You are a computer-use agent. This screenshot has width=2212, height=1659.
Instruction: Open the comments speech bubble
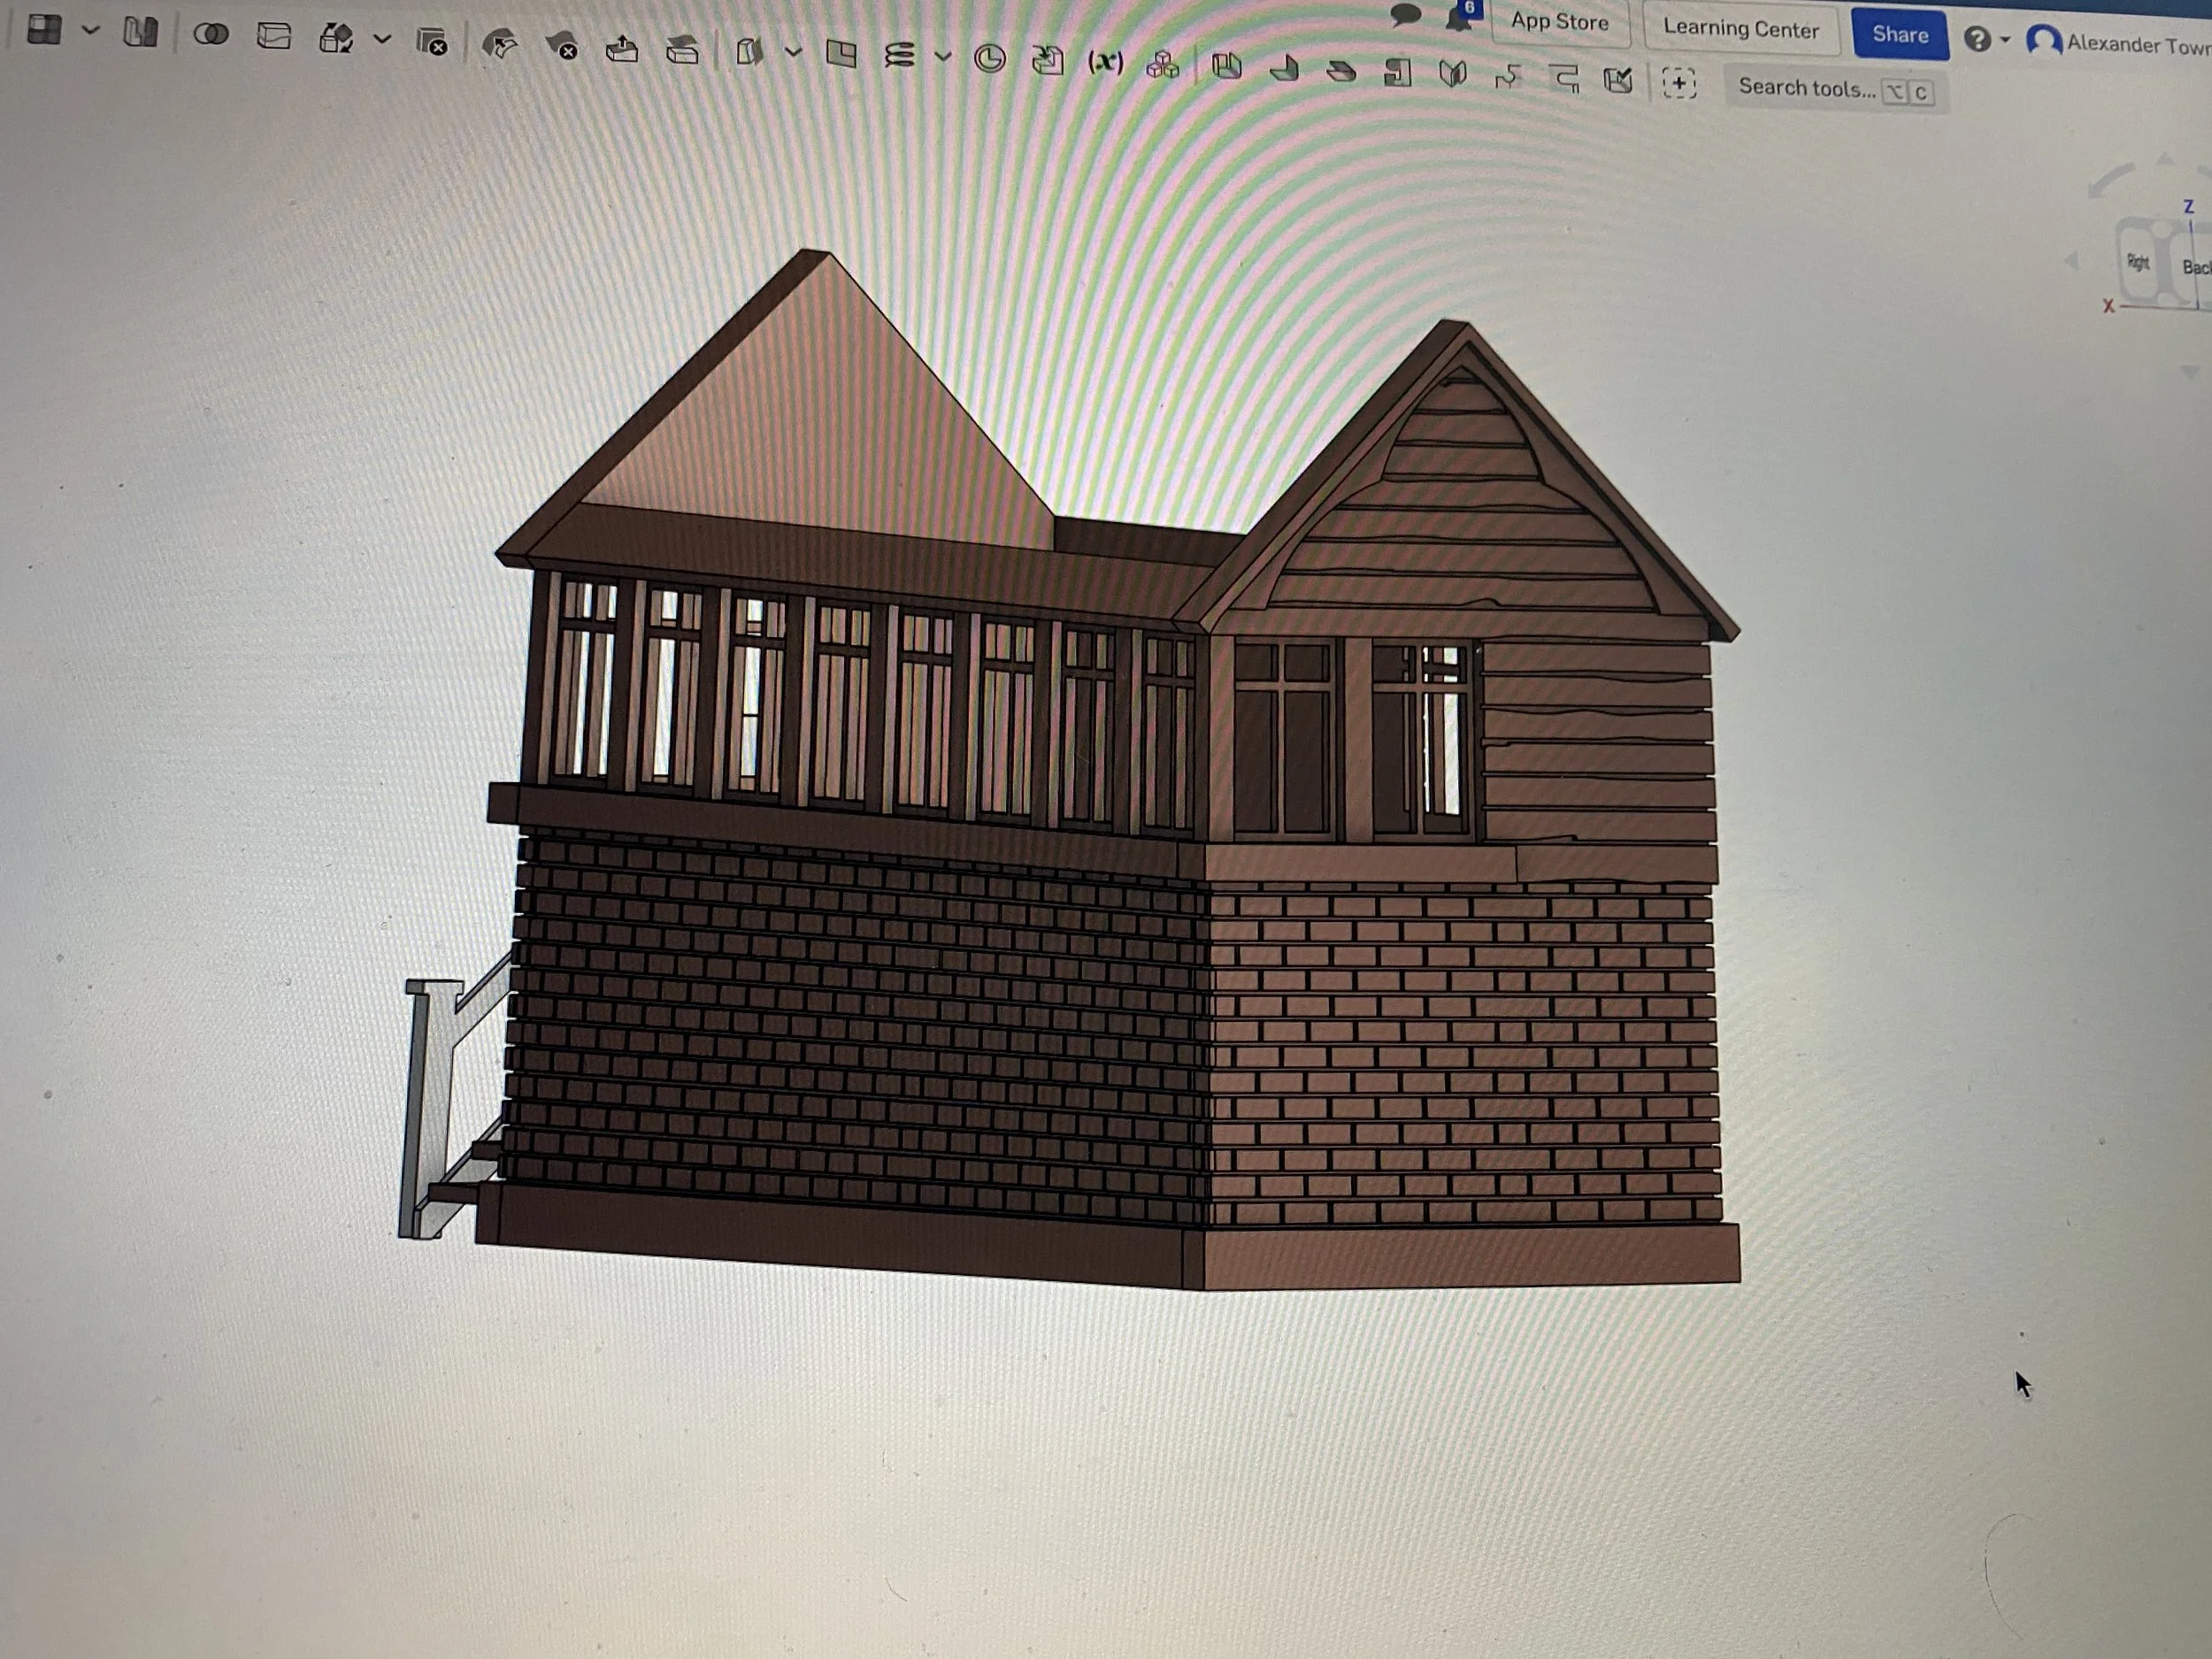pyautogui.click(x=1406, y=14)
